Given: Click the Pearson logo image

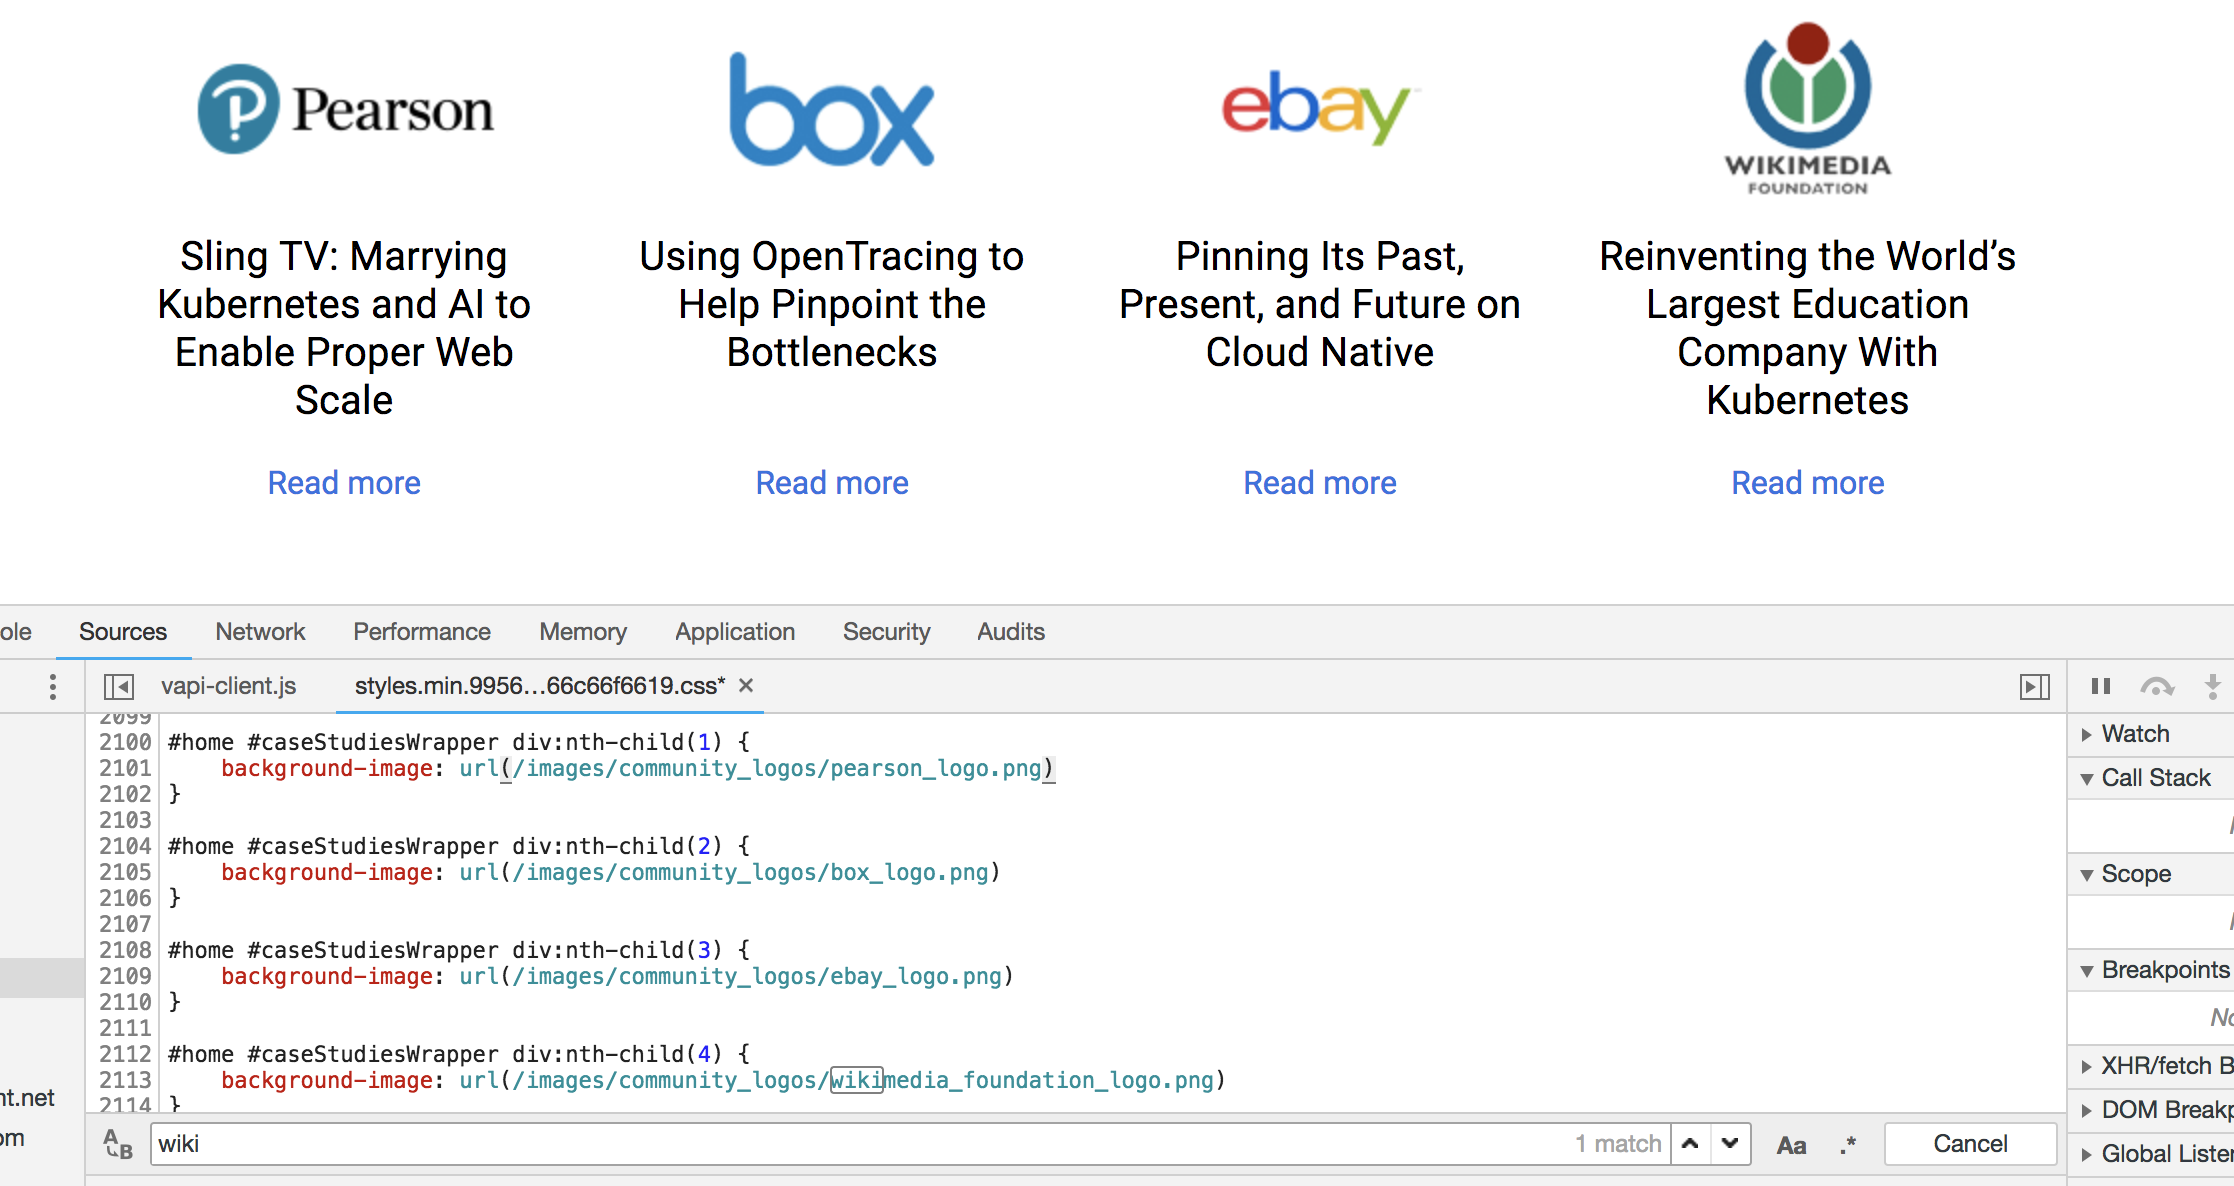Looking at the screenshot, I should click(345, 109).
